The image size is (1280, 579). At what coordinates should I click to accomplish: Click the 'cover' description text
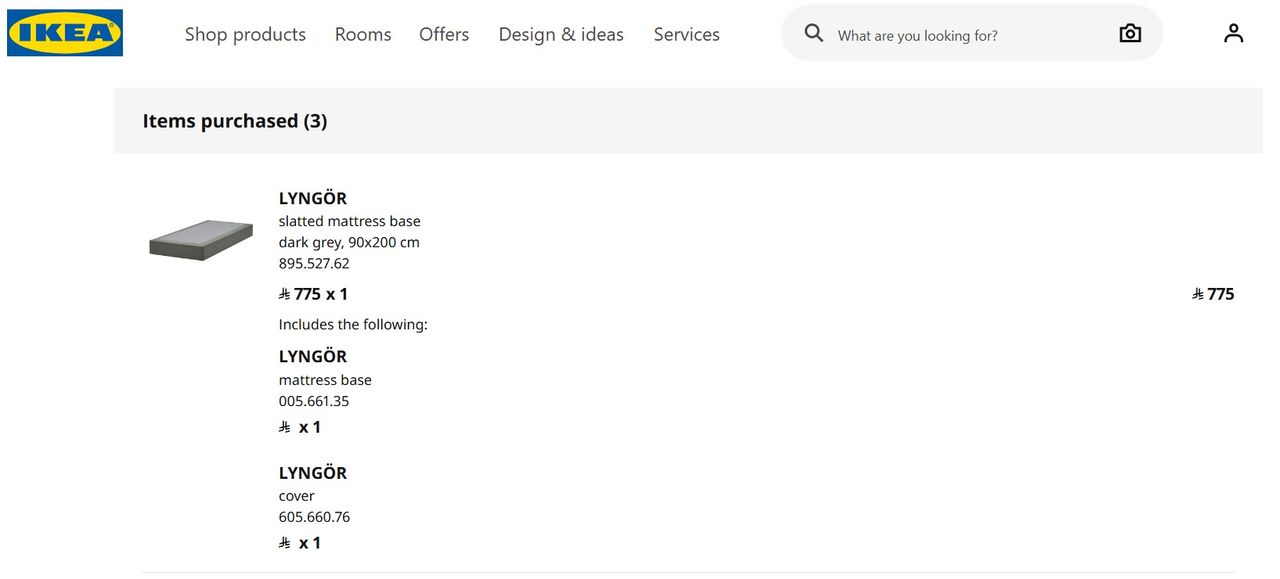297,496
